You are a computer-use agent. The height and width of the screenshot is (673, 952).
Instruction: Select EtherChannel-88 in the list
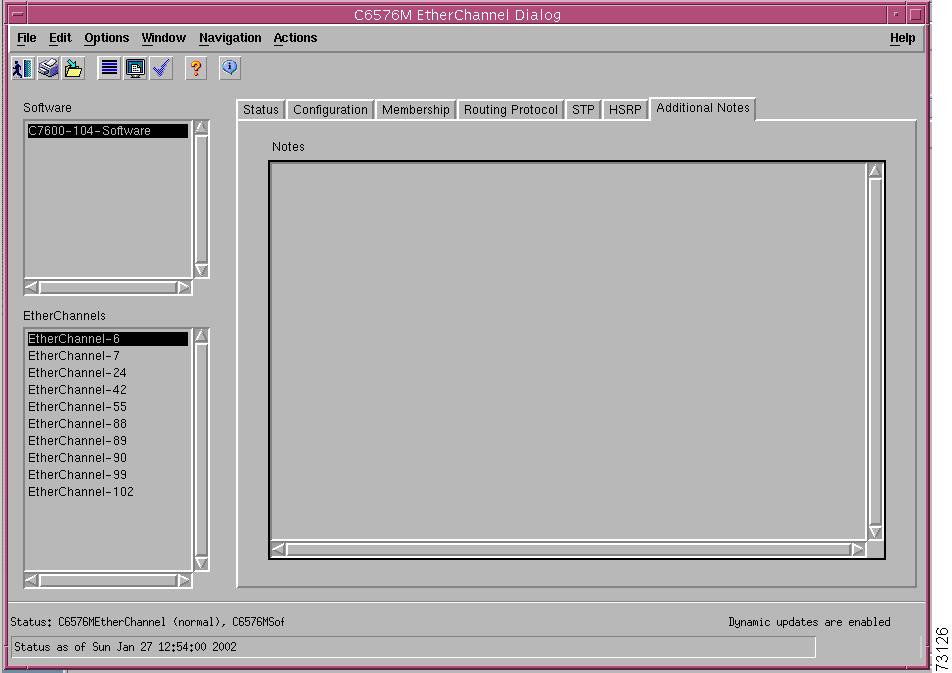tap(107, 424)
